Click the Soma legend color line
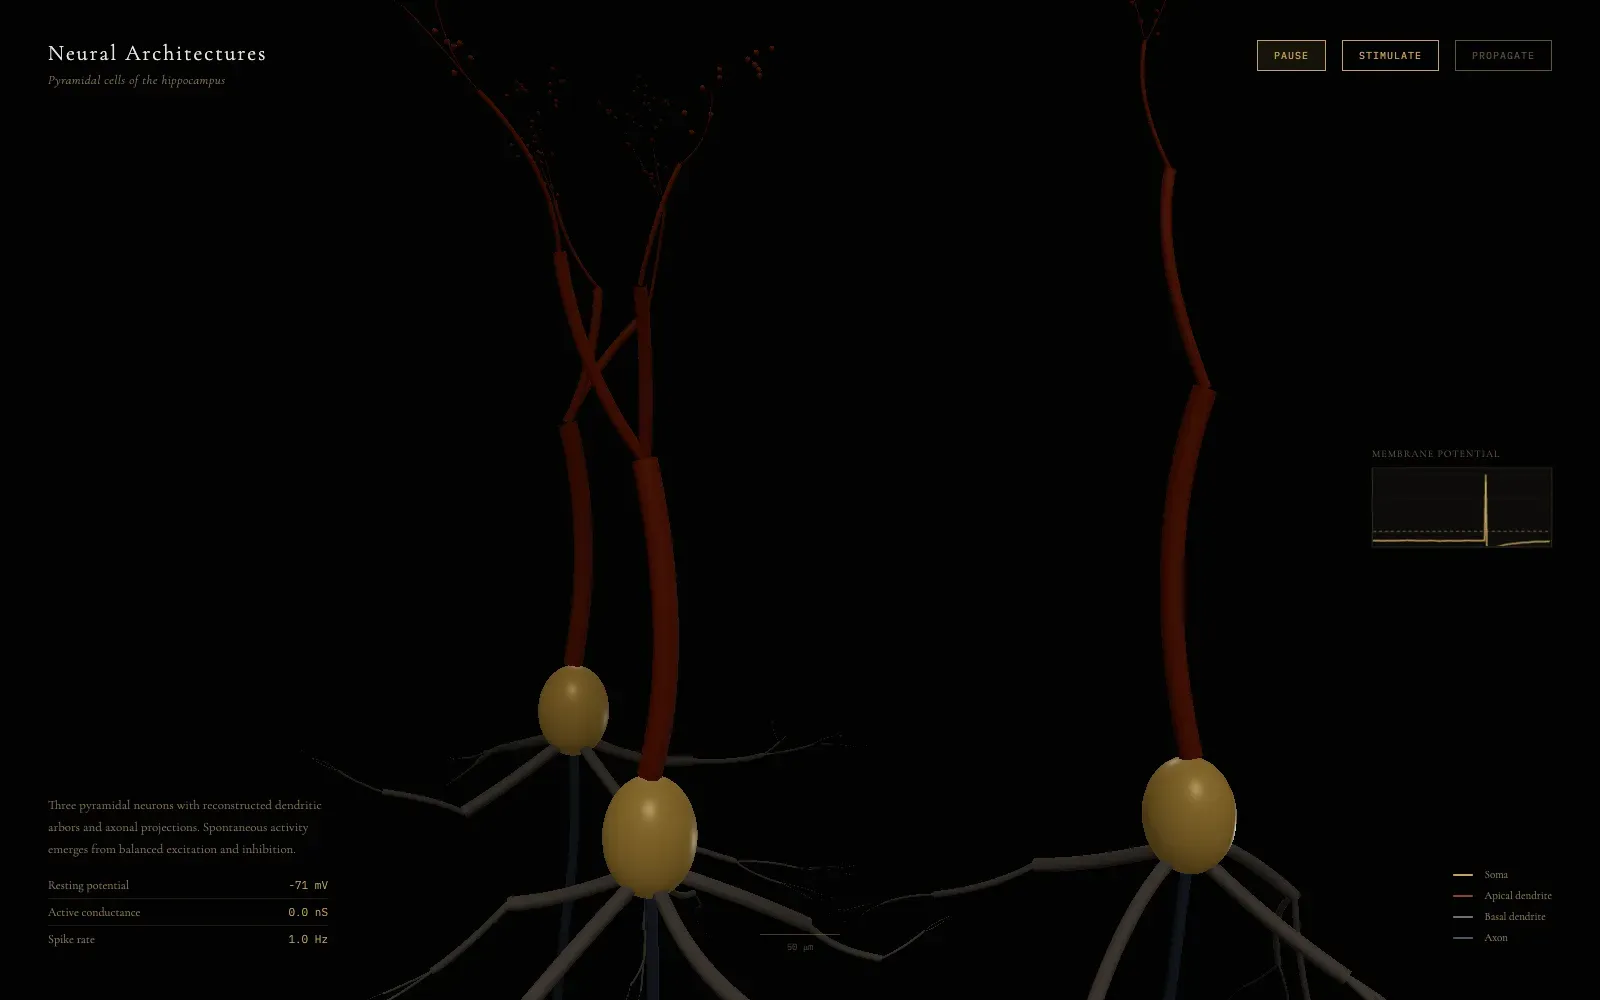Viewport: 1600px width, 1000px height. [1463, 875]
